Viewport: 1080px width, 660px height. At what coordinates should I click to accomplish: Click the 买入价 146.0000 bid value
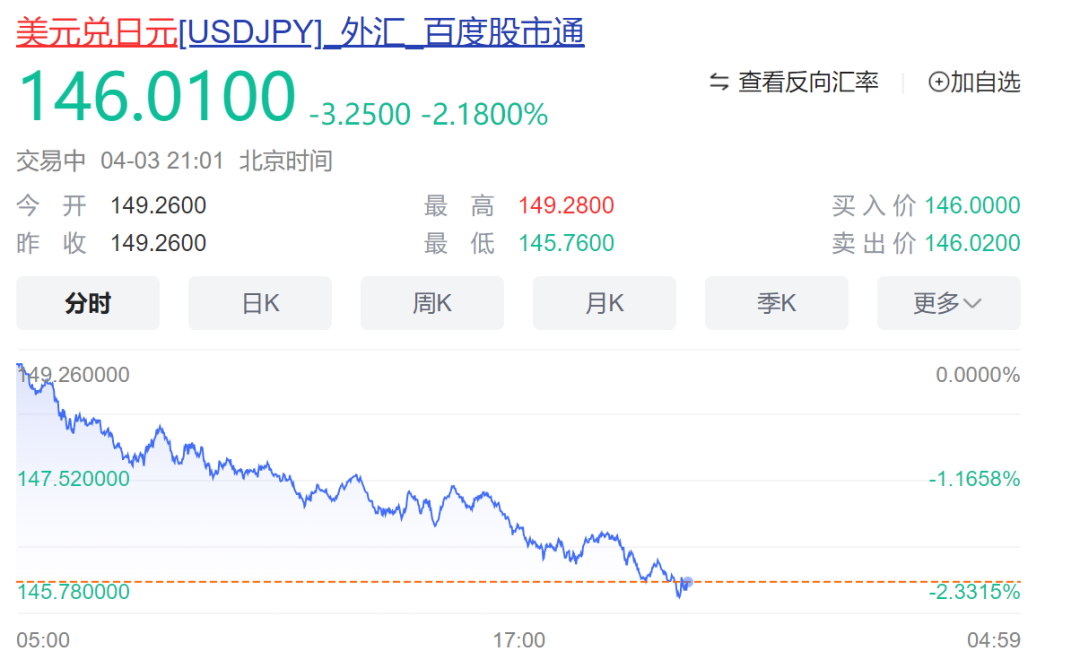pyautogui.click(x=972, y=206)
